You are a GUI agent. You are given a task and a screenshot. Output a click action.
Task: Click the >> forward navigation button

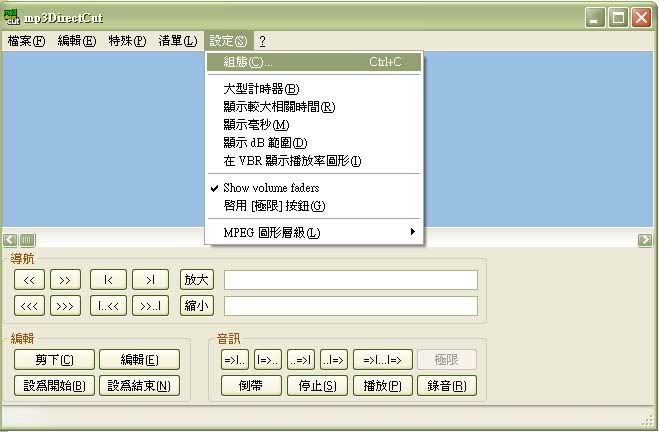[65, 280]
